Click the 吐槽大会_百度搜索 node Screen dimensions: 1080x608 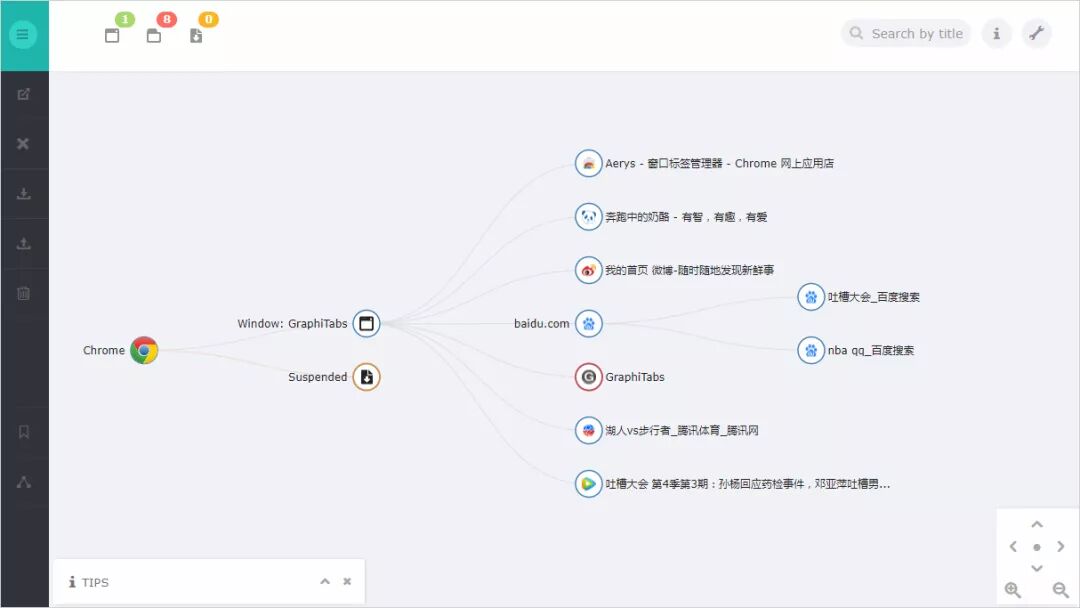click(811, 297)
